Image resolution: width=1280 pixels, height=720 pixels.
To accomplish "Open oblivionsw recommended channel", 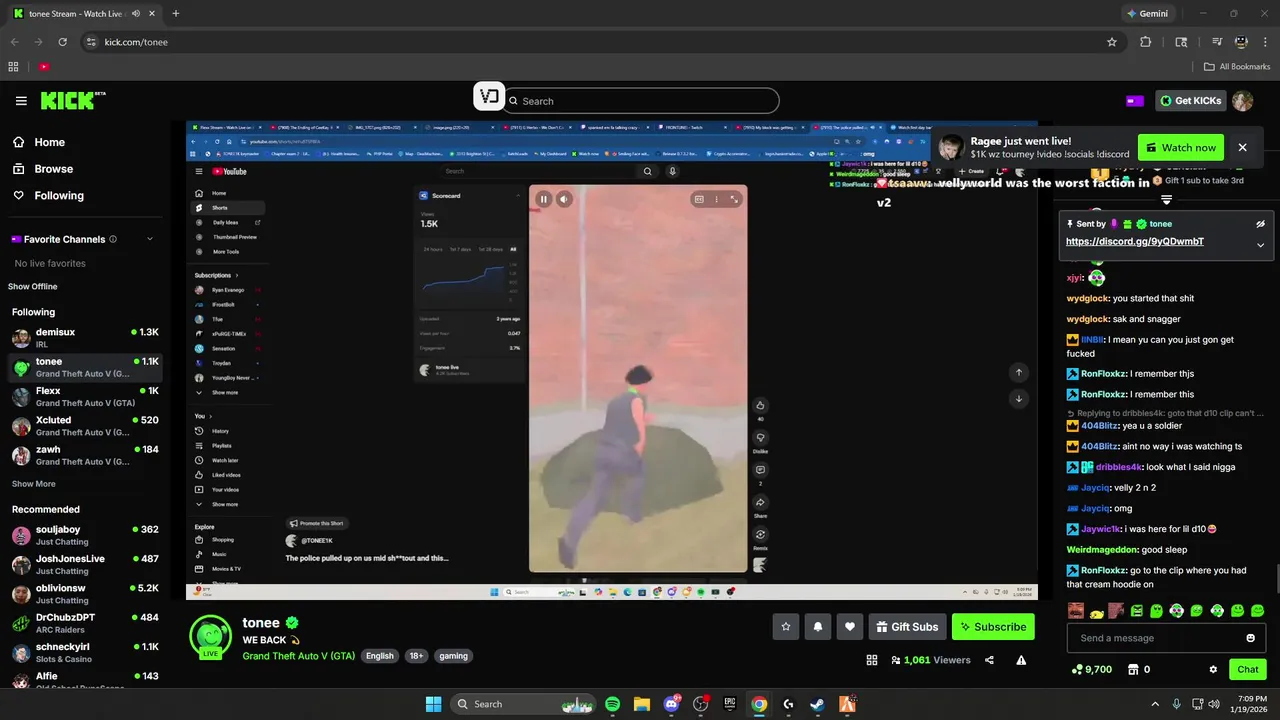I will coord(85,594).
